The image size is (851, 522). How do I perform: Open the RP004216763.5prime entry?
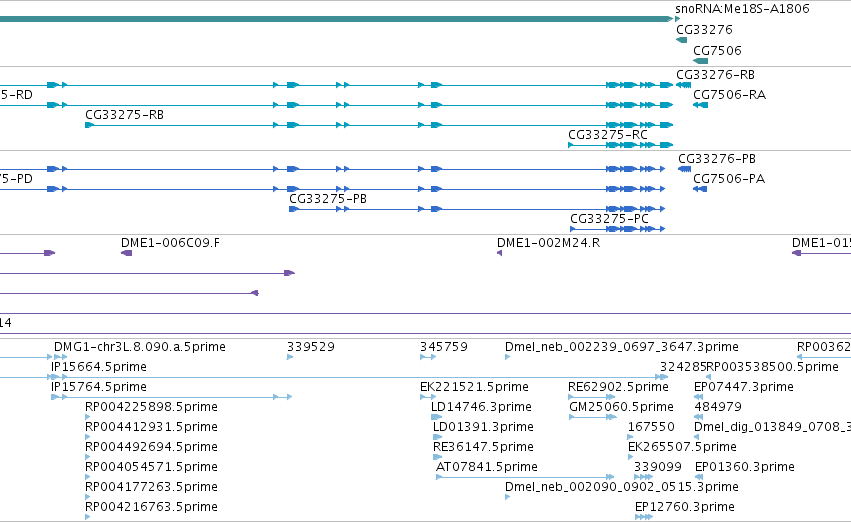[151, 507]
